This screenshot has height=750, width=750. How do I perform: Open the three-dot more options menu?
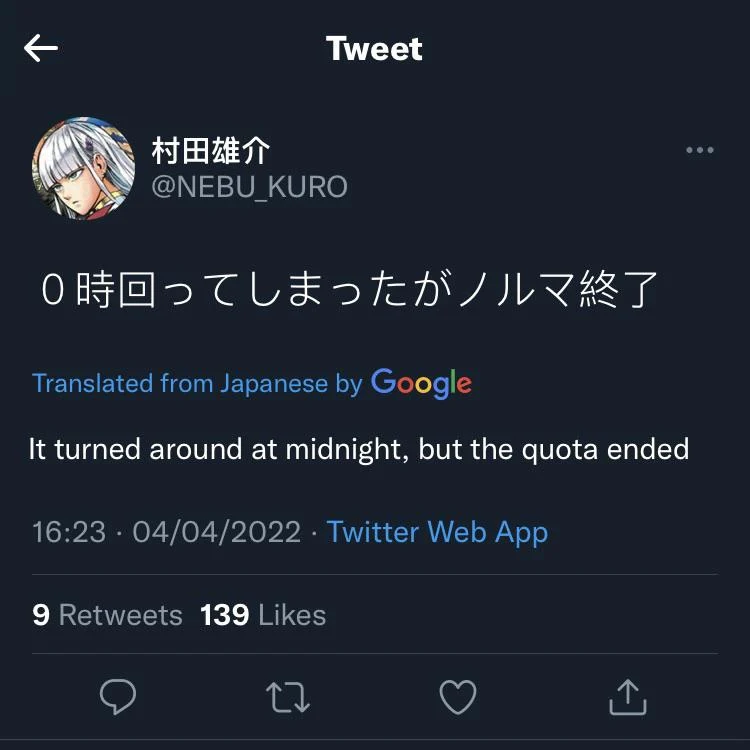pos(699,151)
